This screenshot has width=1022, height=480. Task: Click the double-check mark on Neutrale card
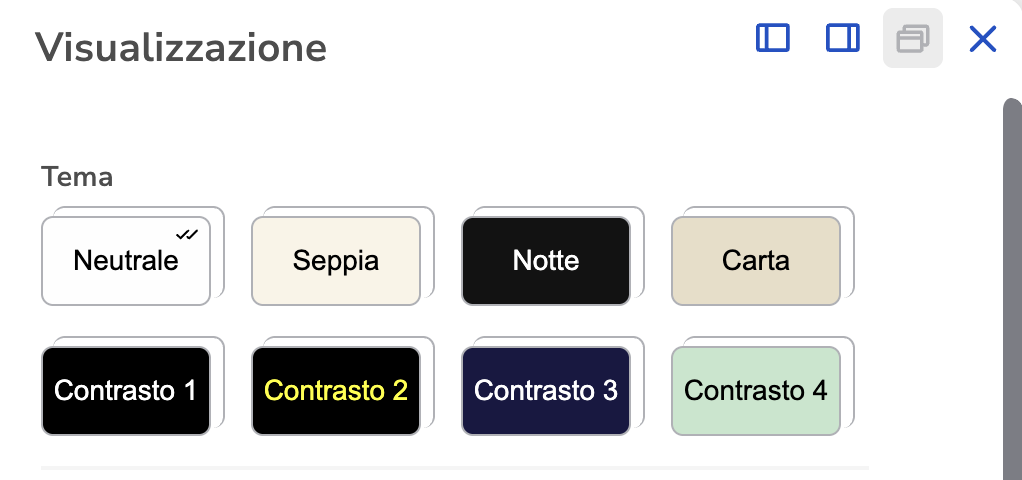point(186,234)
